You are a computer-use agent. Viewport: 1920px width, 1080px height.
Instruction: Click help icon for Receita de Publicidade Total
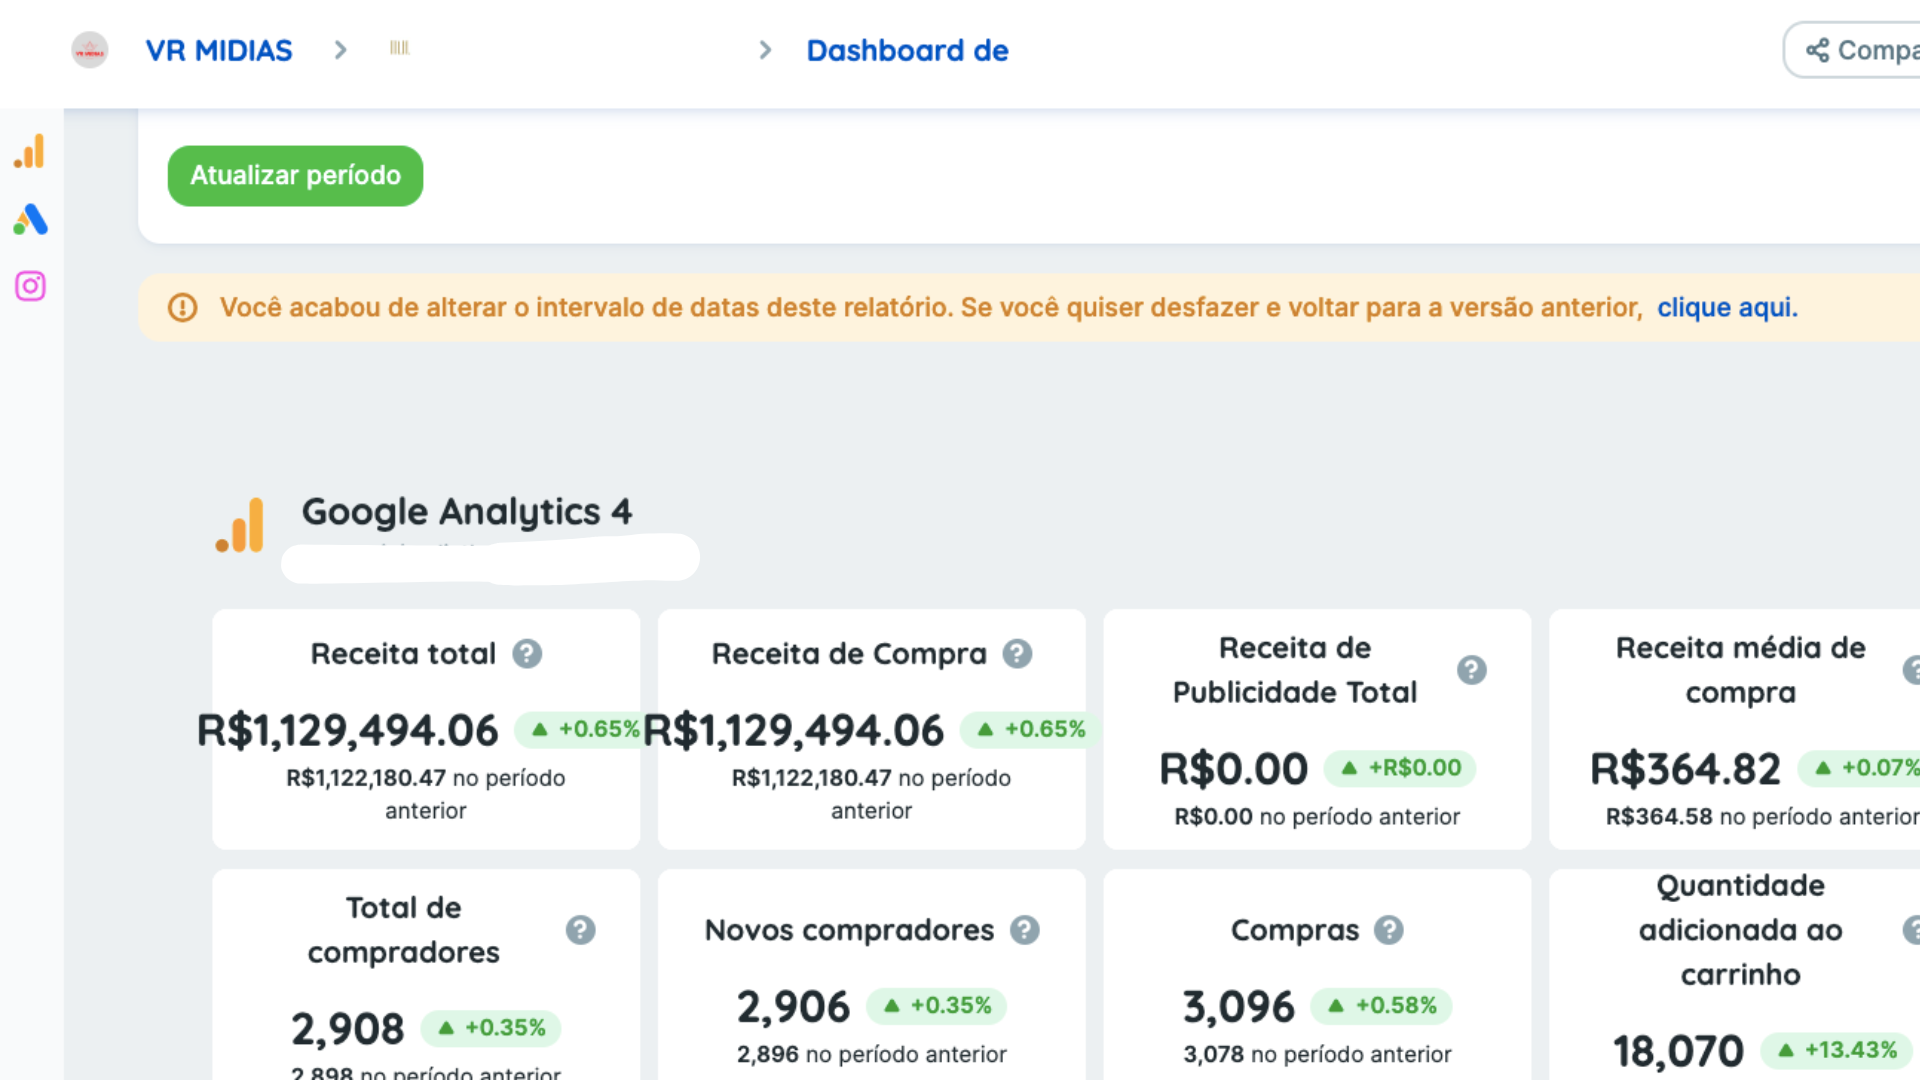pyautogui.click(x=1471, y=670)
